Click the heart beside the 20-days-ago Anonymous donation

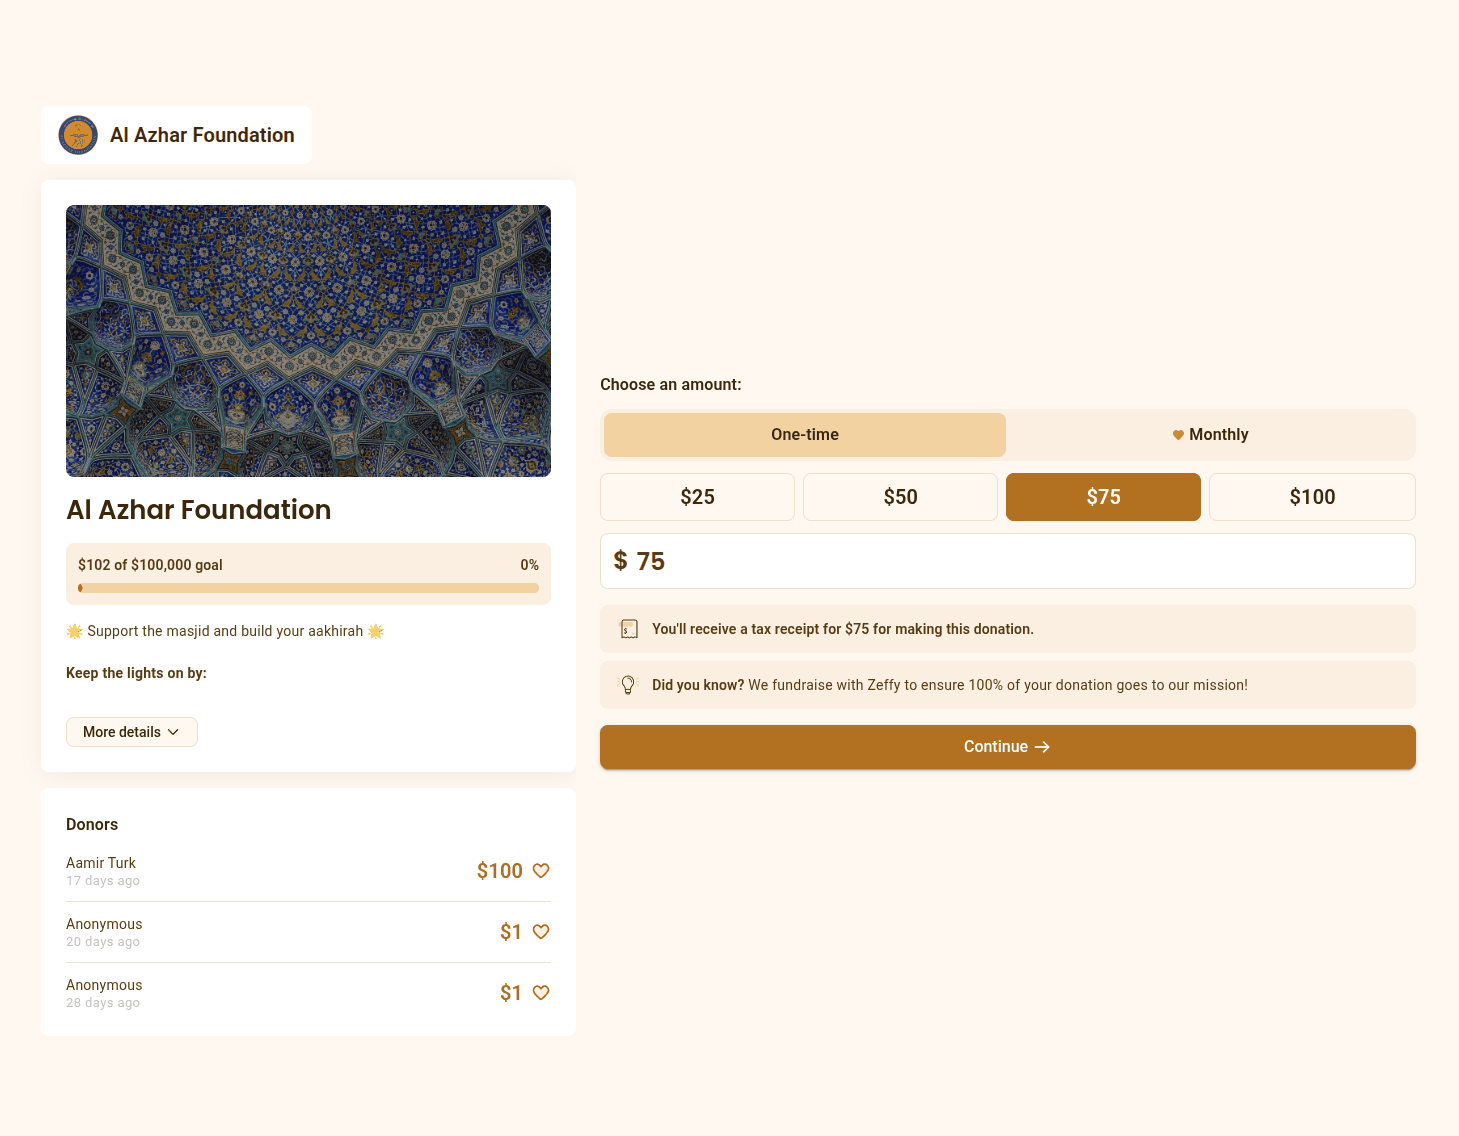(x=541, y=931)
